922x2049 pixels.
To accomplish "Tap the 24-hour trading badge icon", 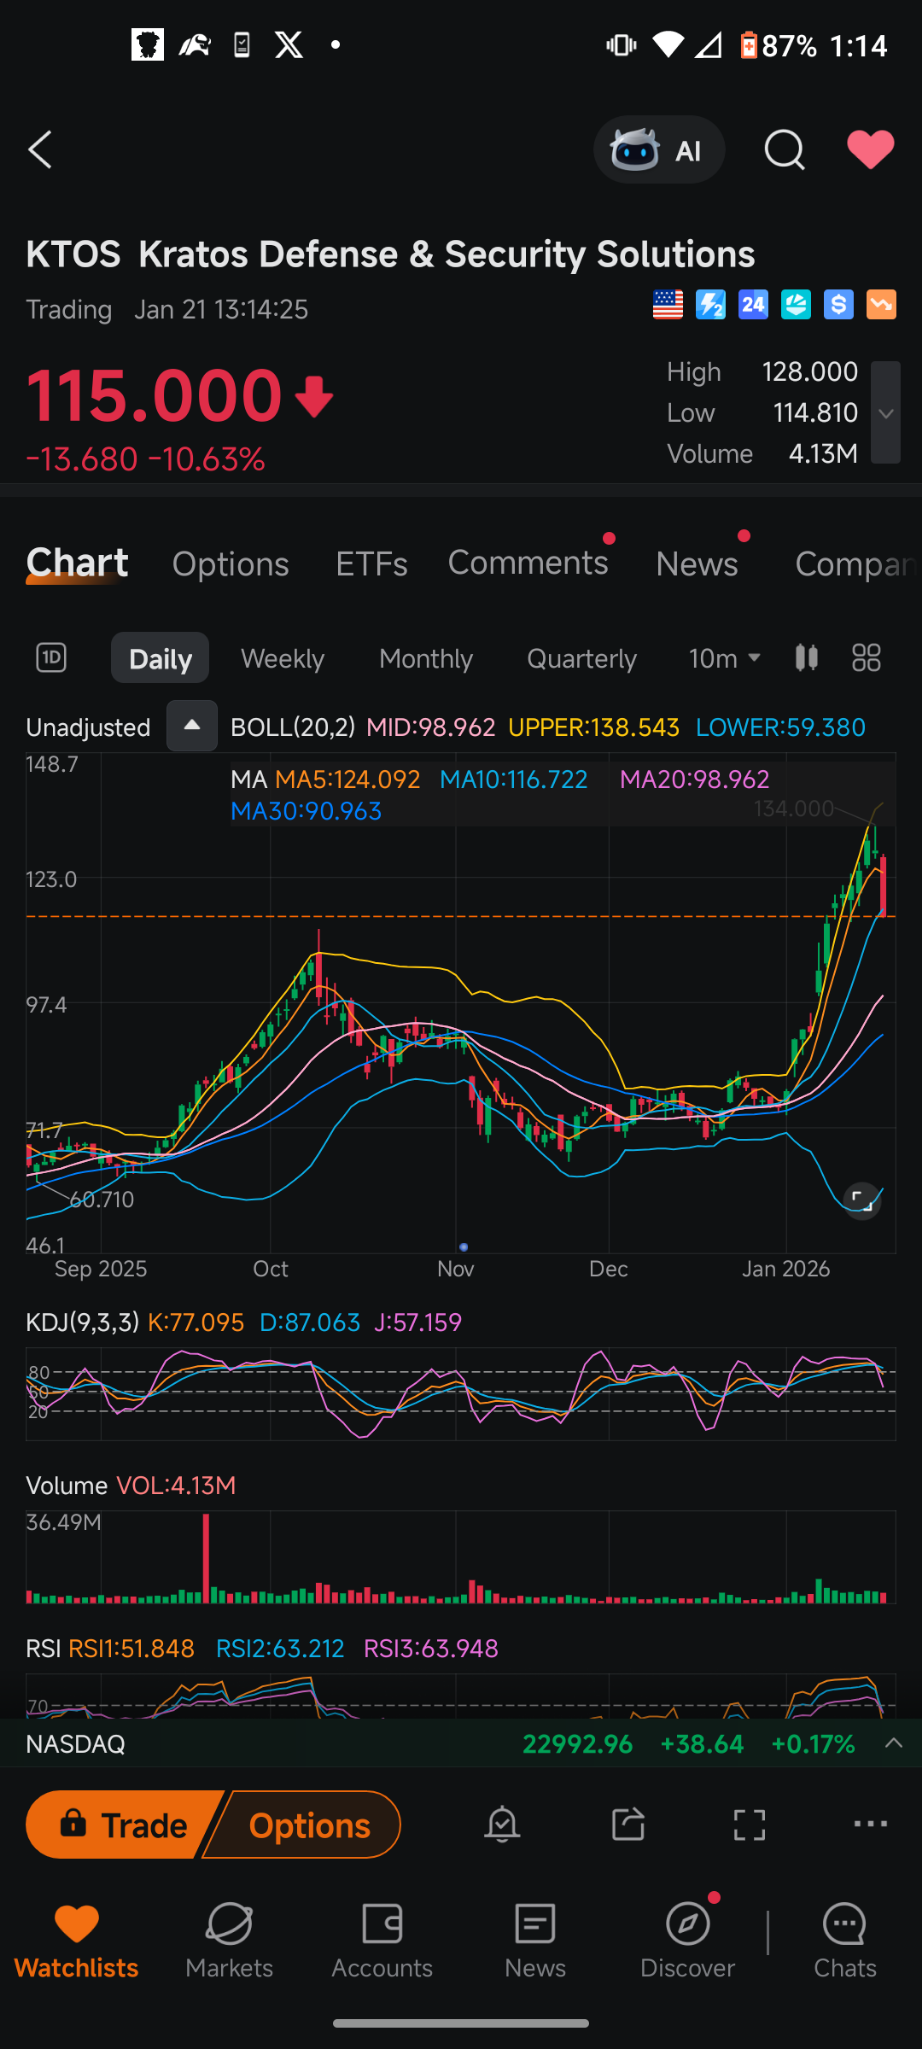I will pyautogui.click(x=753, y=305).
